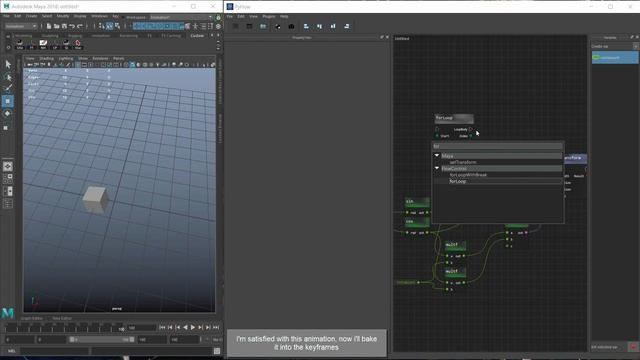Play animation backwards in Maya
The image size is (640, 360).
click(x=185, y=327)
